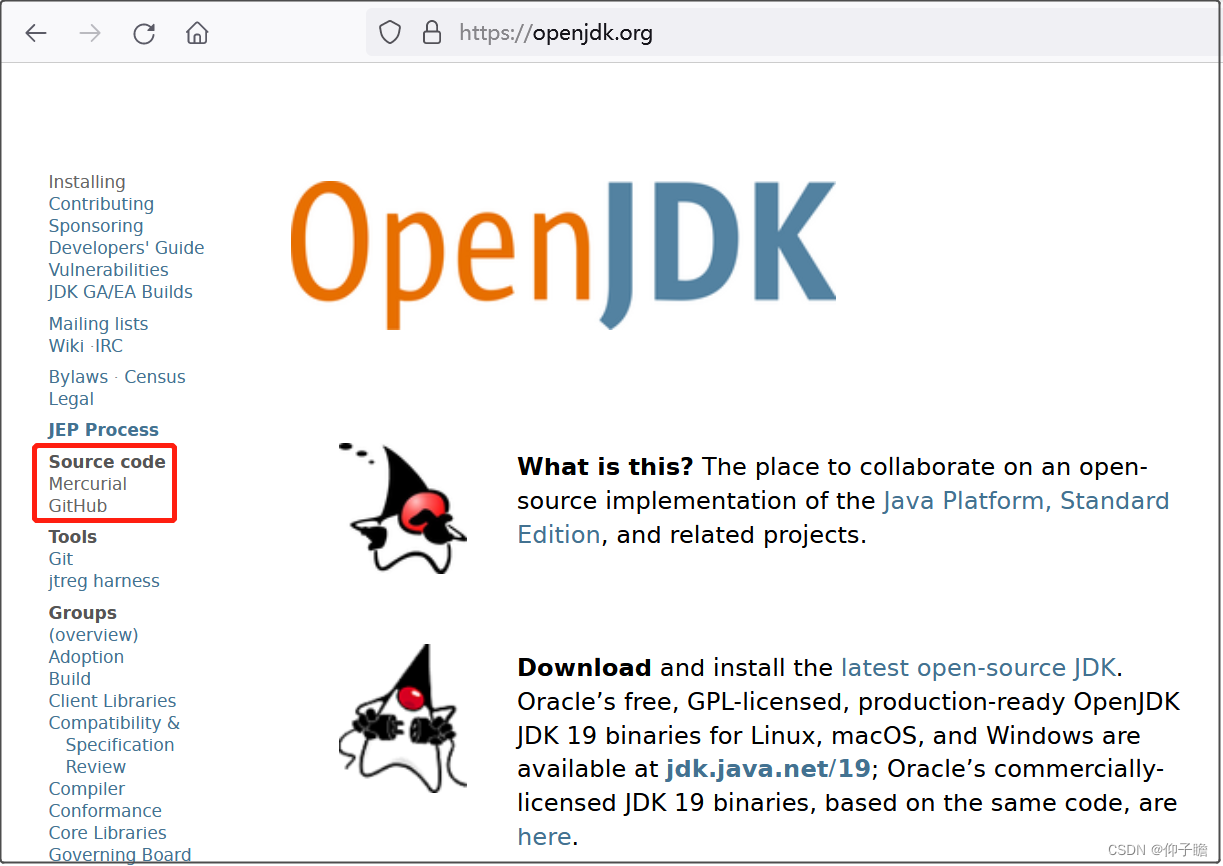Image resolution: width=1223 pixels, height=866 pixels.
Task: Open the Contributing link
Action: click(101, 204)
